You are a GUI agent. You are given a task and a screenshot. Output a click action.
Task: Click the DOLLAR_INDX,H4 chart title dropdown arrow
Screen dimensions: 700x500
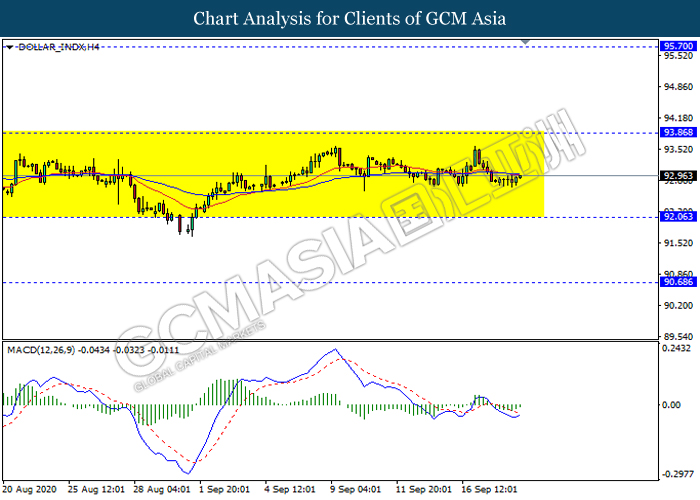[9, 47]
